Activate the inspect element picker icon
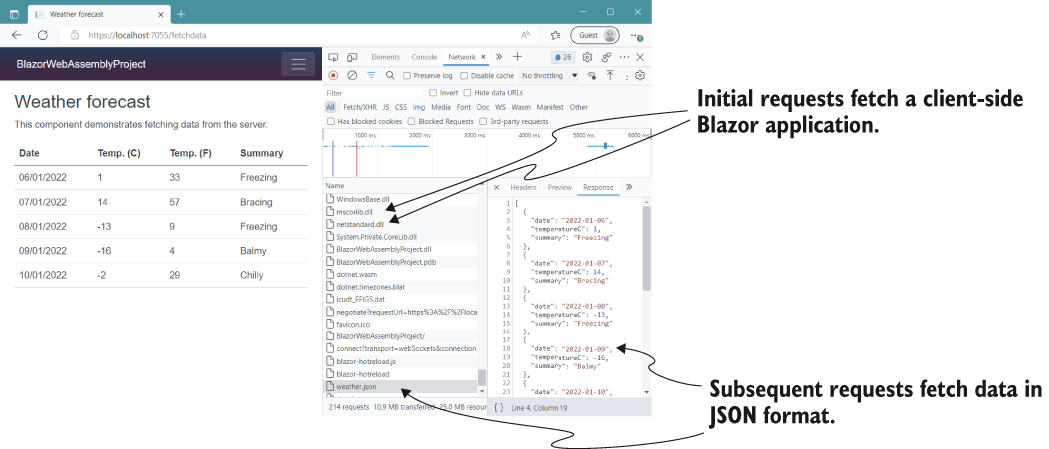1049x449 pixels. 333,57
